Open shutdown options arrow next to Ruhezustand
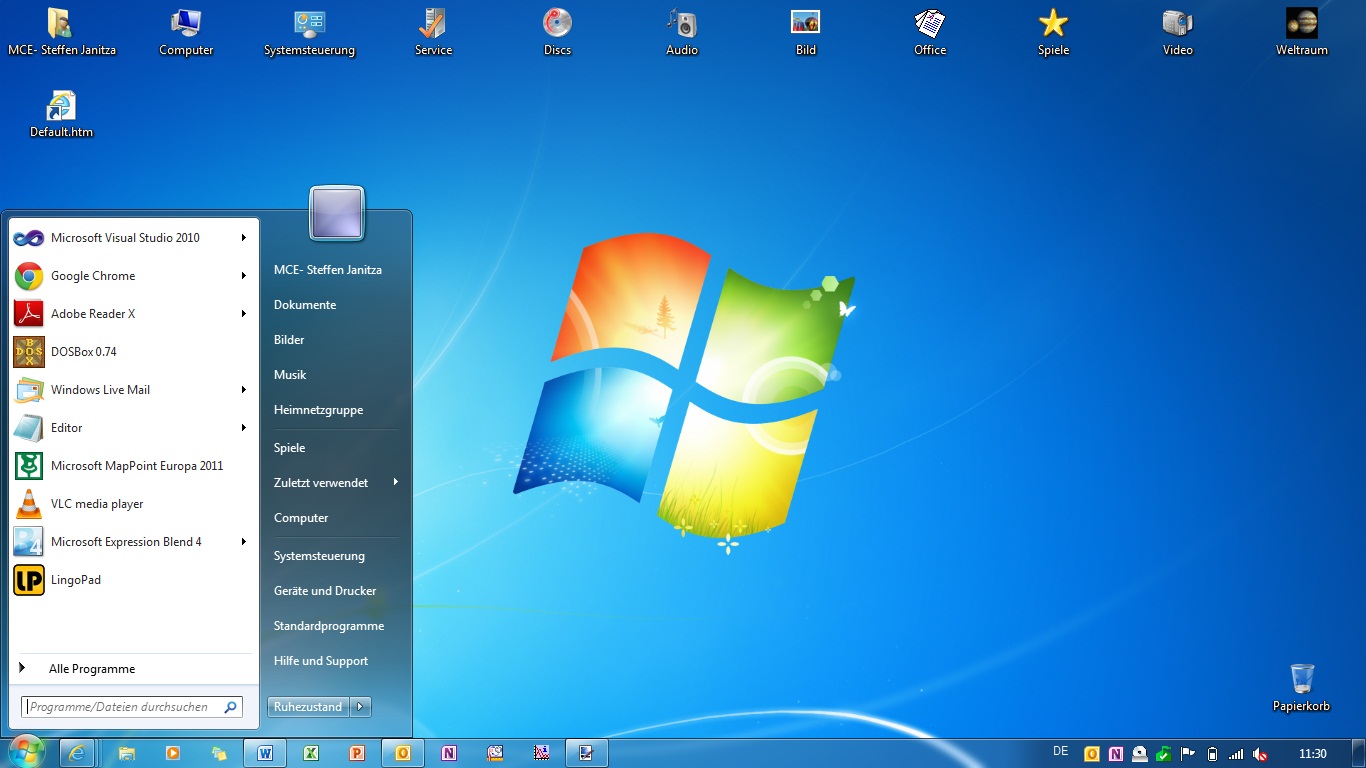Screen dimensions: 1366x768 [360, 707]
